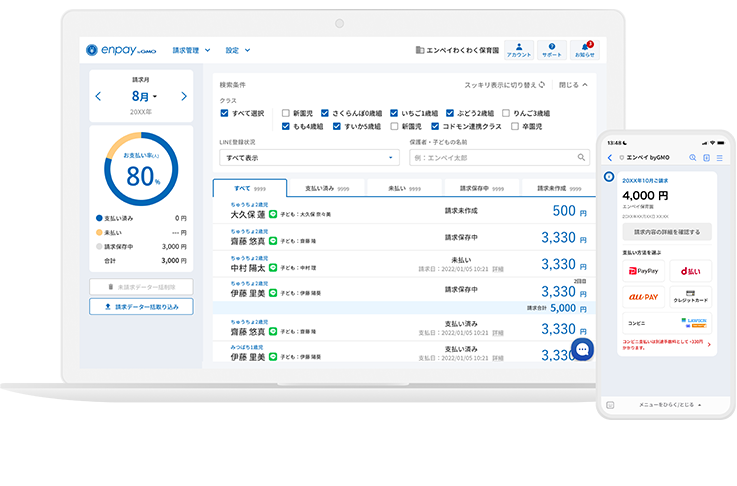Click 保護者・子どもの名前 search field
737x486 pixels.
(499, 157)
